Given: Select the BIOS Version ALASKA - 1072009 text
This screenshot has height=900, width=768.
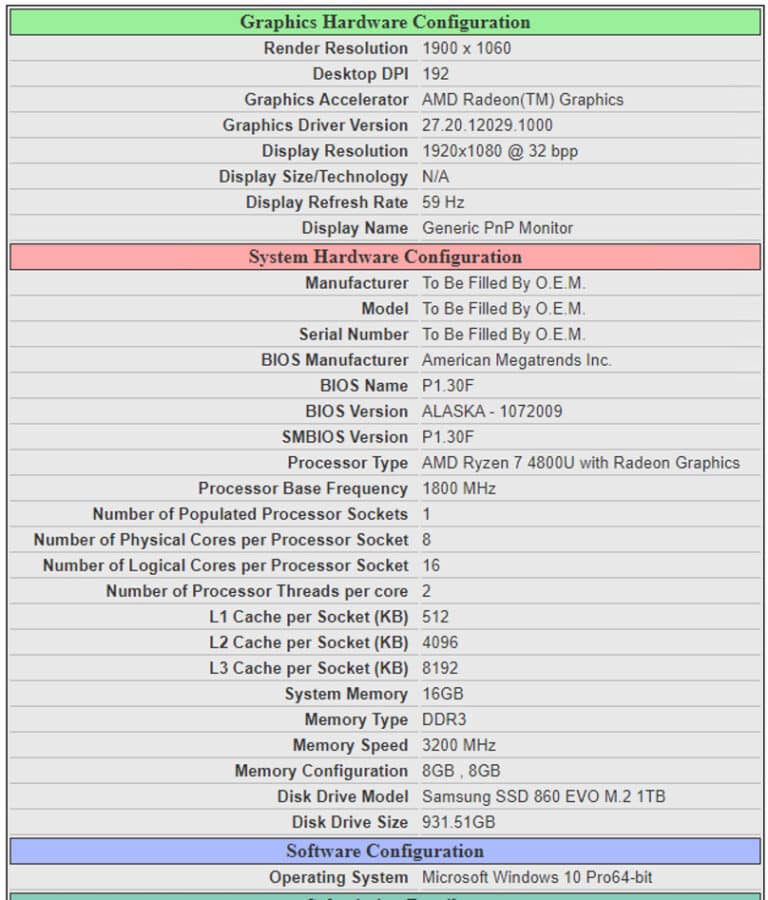Looking at the screenshot, I should tap(492, 411).
